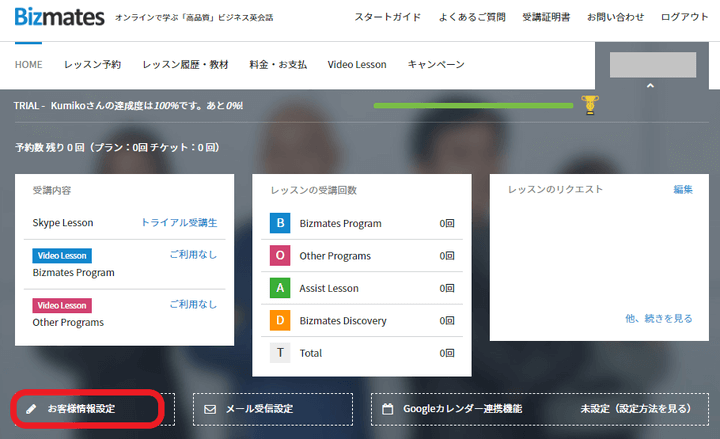Click ご利用なし for Bizmates Program video lesson
Screen dimensions: 720x439
tap(193, 254)
